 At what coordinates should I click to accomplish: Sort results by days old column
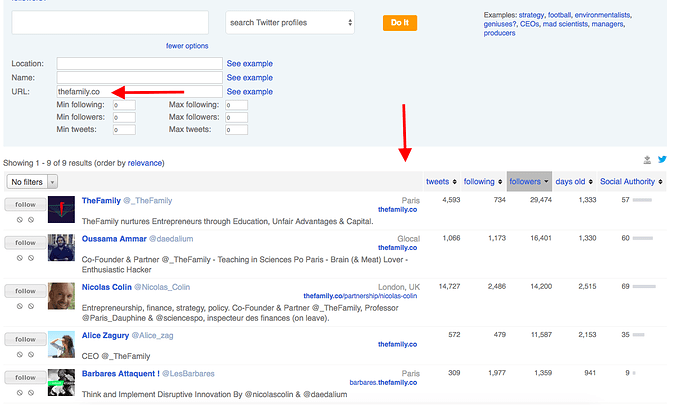click(574, 181)
